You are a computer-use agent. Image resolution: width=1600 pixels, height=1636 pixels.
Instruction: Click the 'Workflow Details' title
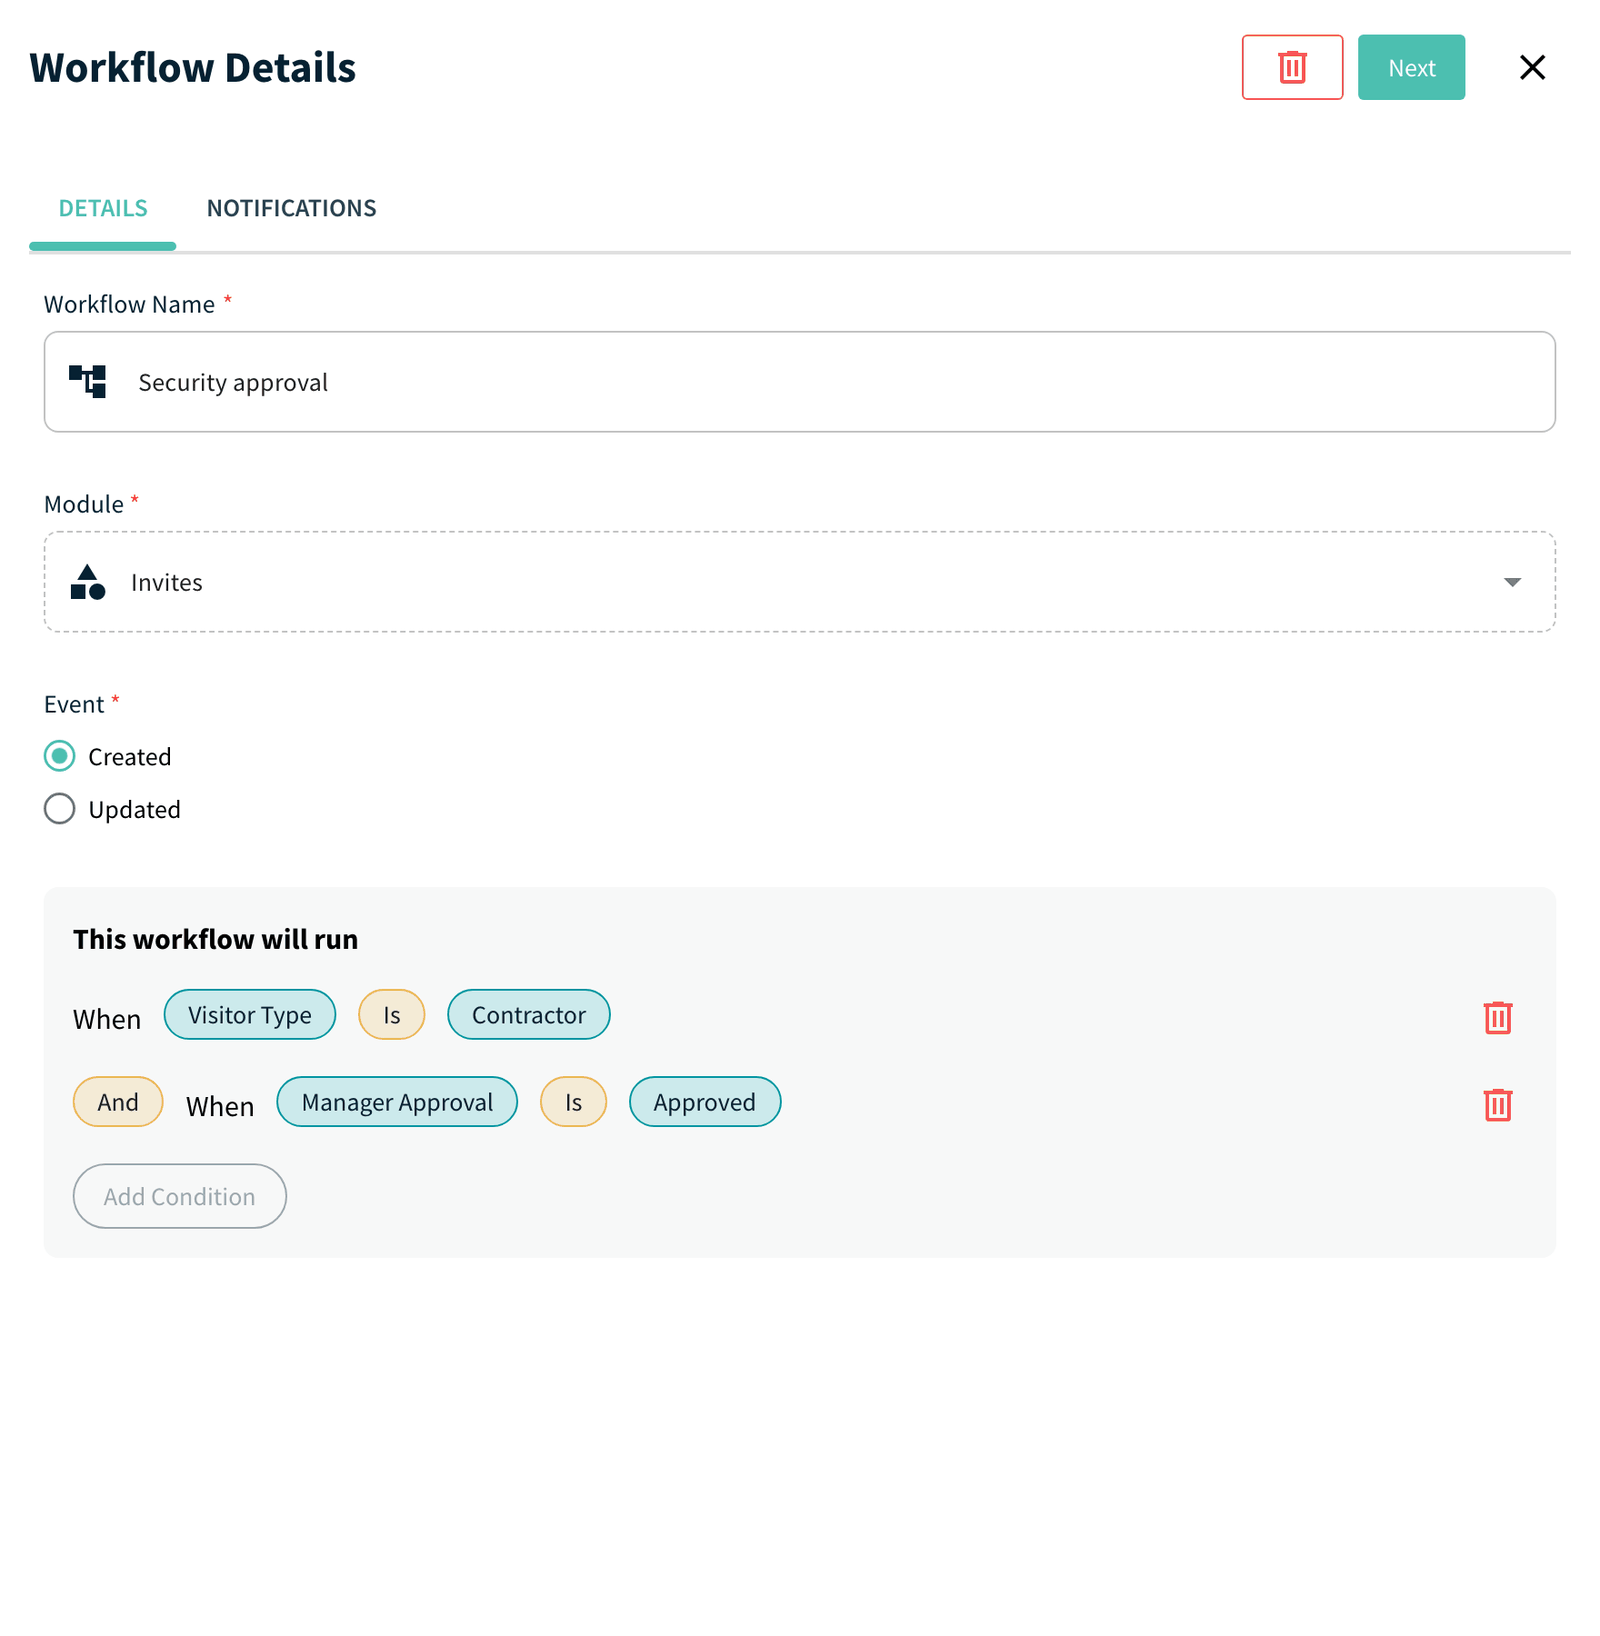tap(193, 67)
